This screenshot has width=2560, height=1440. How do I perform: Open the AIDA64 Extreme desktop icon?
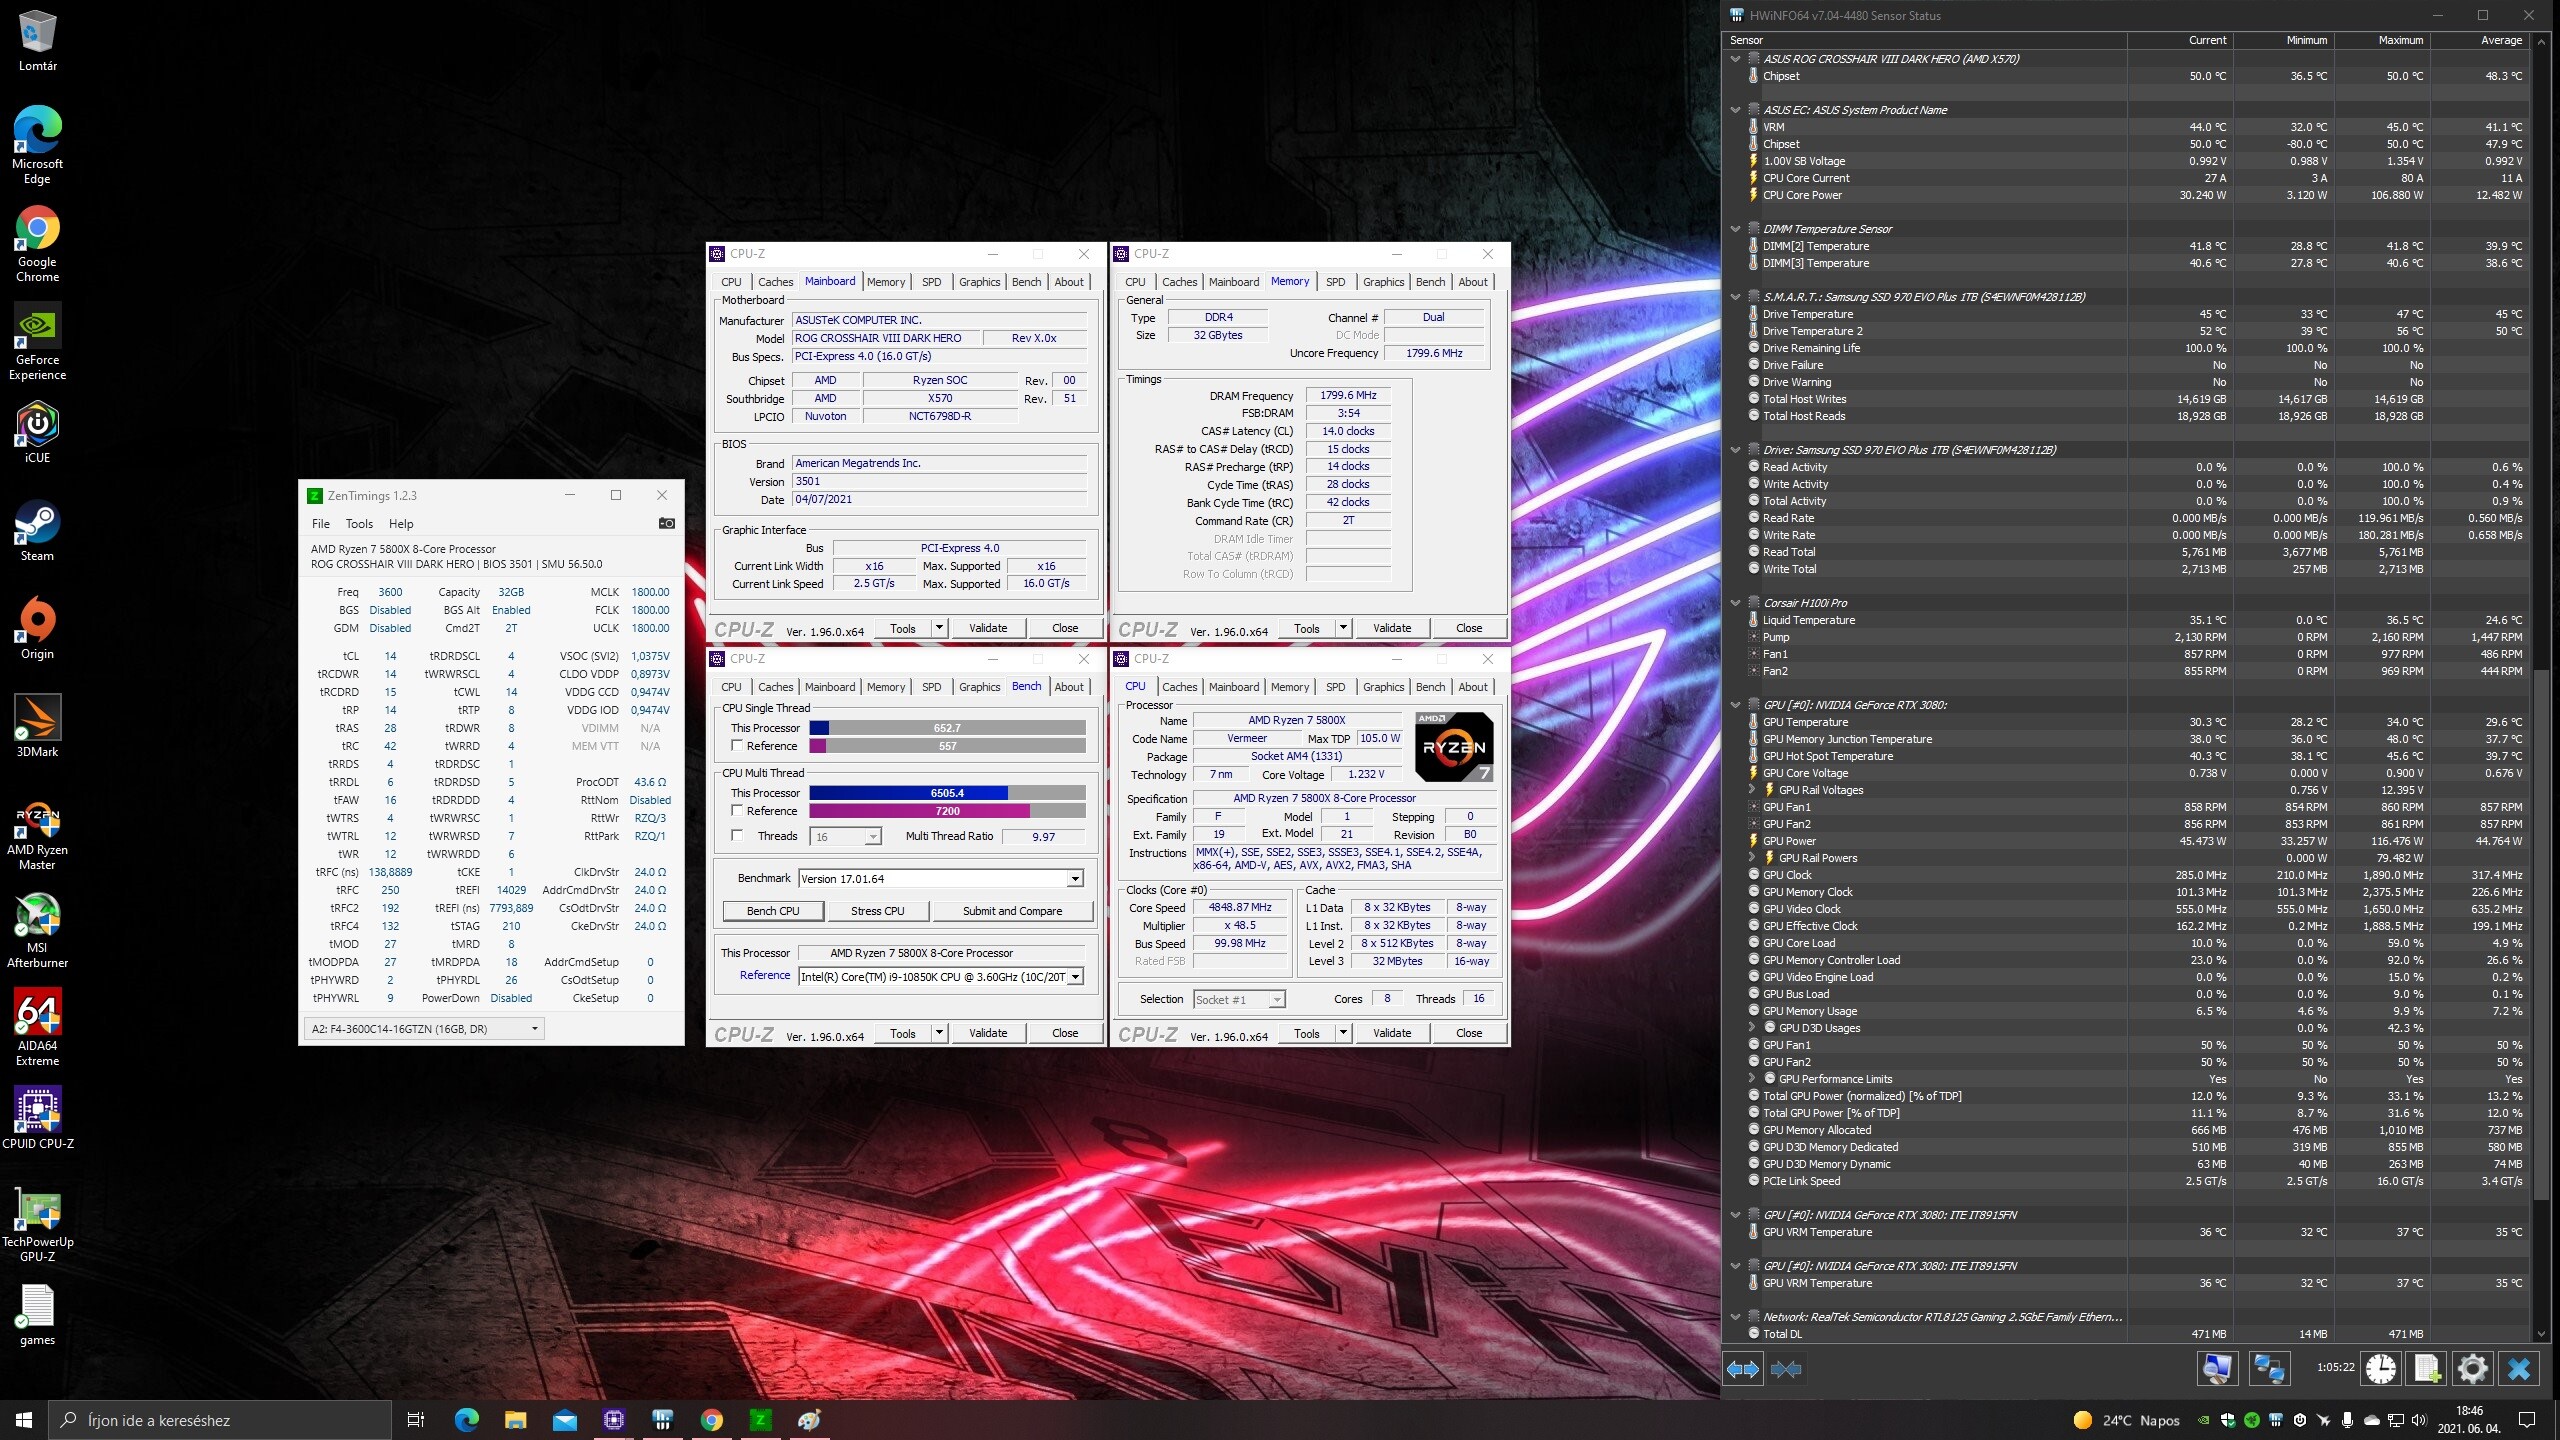click(x=37, y=1027)
